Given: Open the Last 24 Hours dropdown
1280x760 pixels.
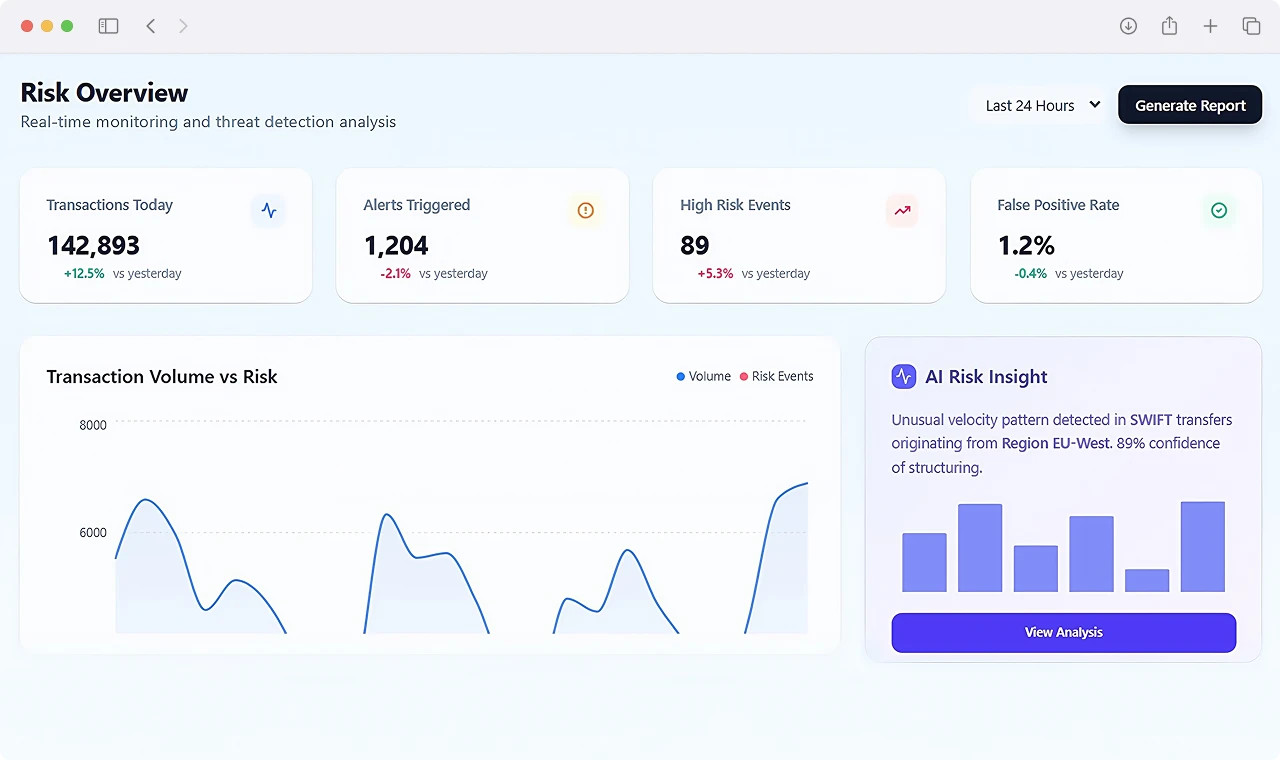Looking at the screenshot, I should tap(1039, 105).
